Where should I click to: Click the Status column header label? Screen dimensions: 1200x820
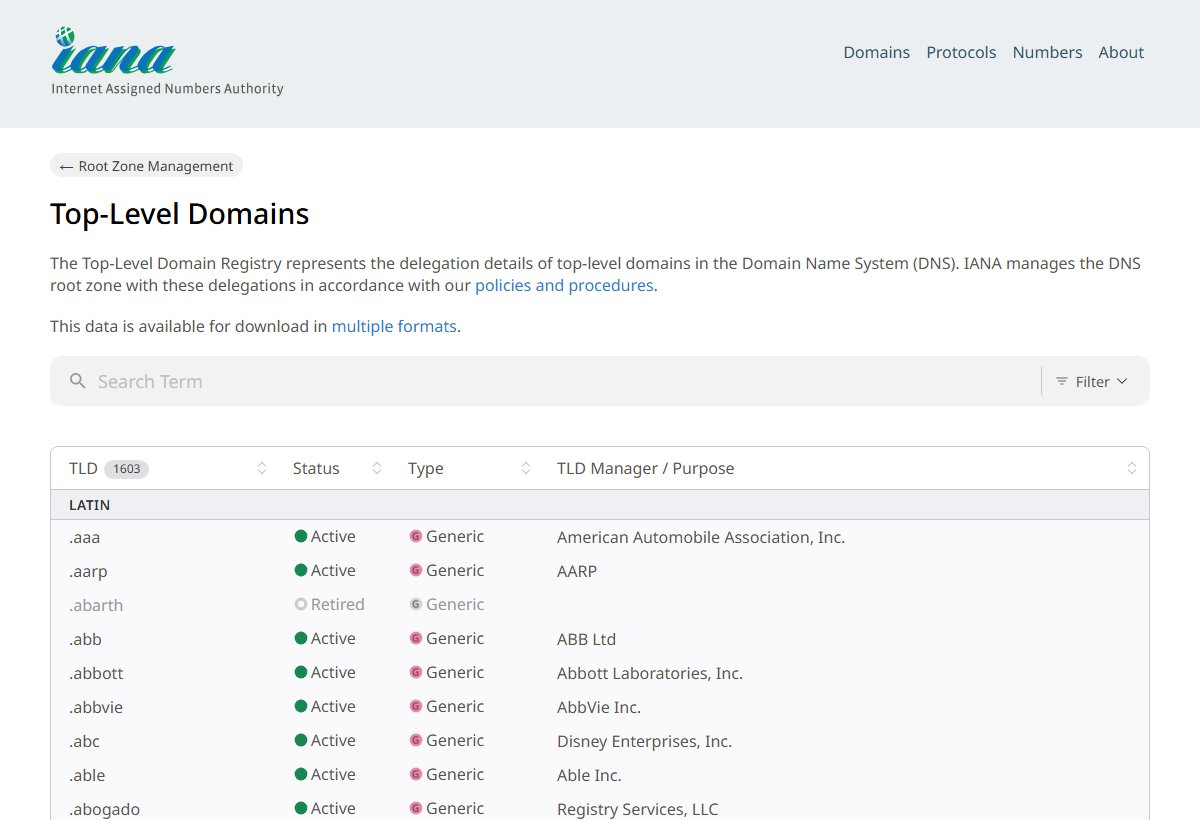click(316, 468)
